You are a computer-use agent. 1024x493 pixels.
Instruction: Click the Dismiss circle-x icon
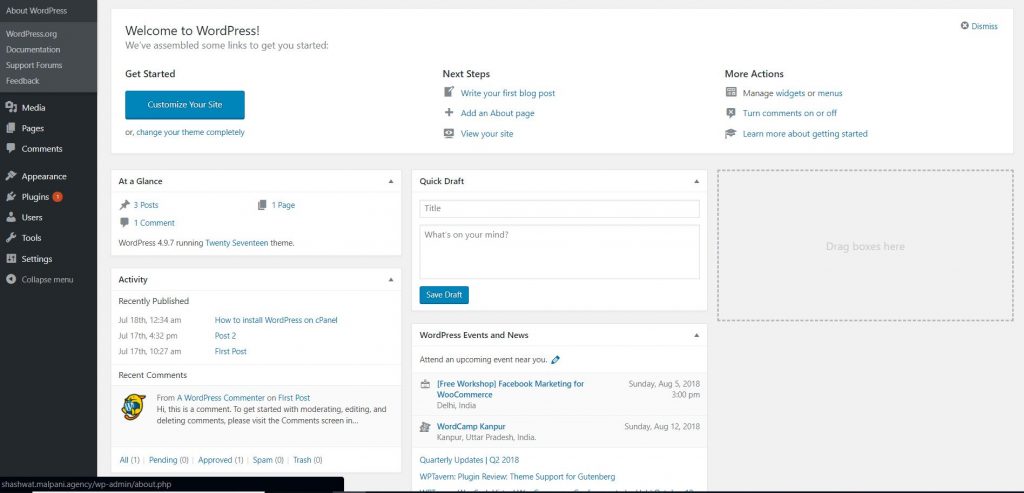(965, 25)
